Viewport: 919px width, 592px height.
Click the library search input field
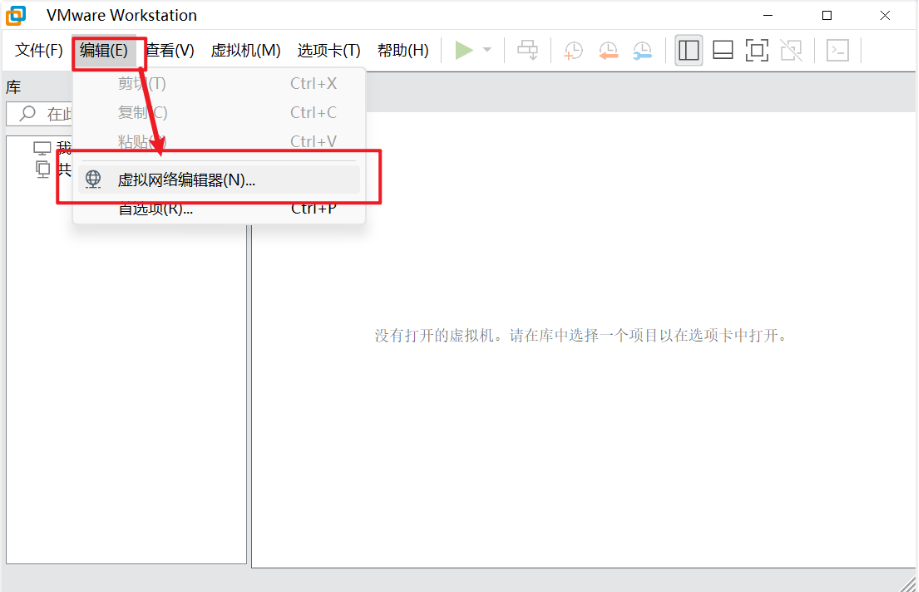click(x=39, y=114)
